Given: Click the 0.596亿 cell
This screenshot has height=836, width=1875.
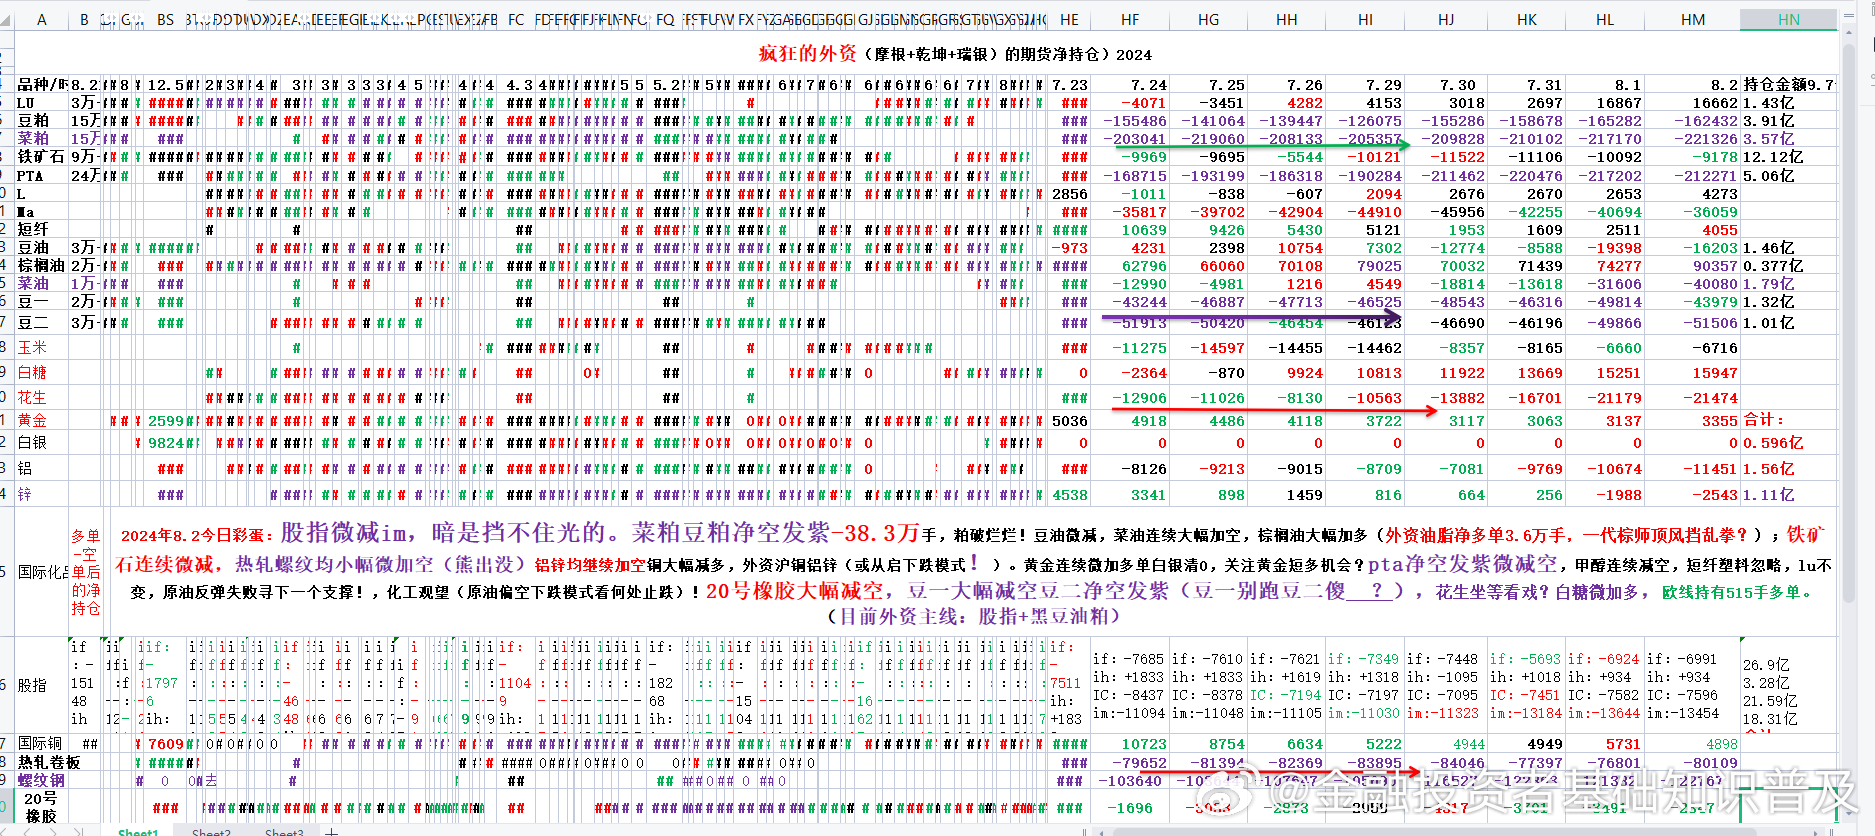Looking at the screenshot, I should (x=1772, y=442).
